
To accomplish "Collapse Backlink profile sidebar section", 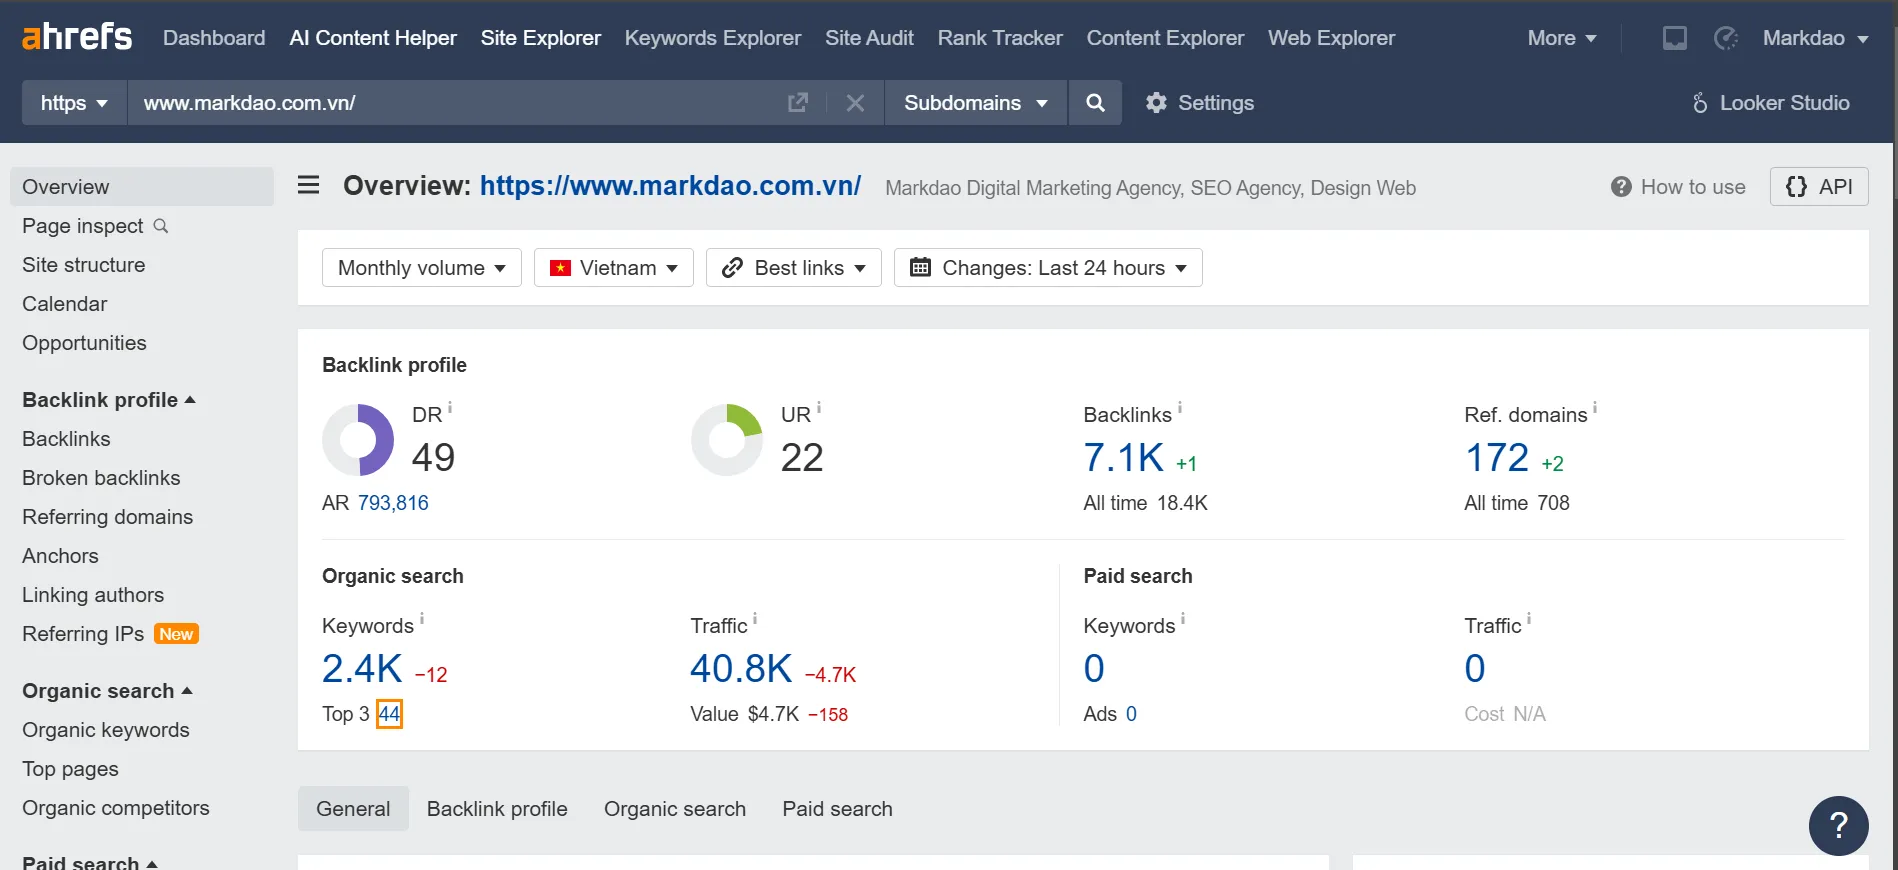I will (109, 400).
